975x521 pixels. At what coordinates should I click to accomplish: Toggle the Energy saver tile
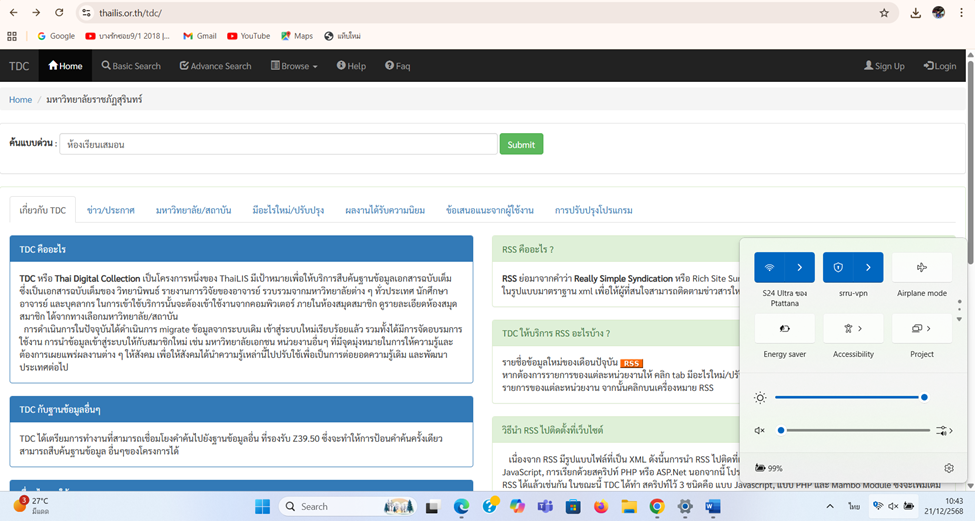pyautogui.click(x=784, y=328)
